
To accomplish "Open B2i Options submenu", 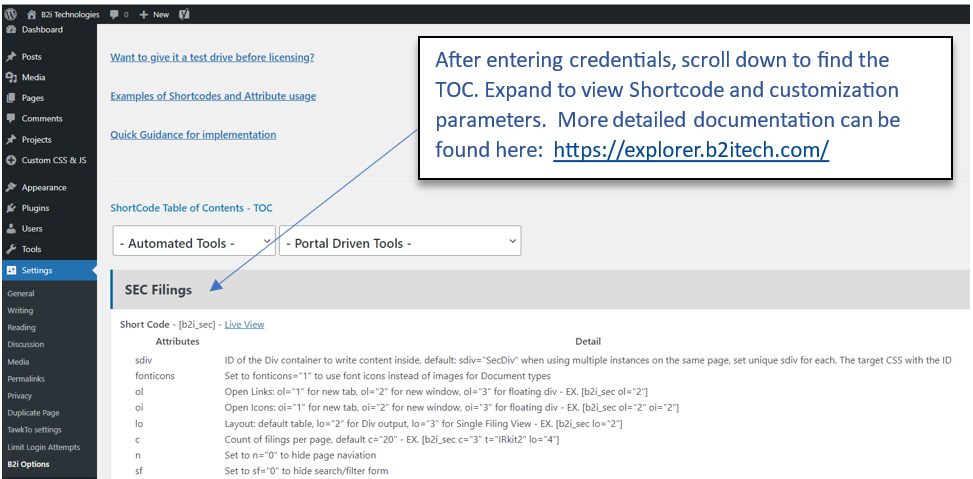I will (28, 464).
